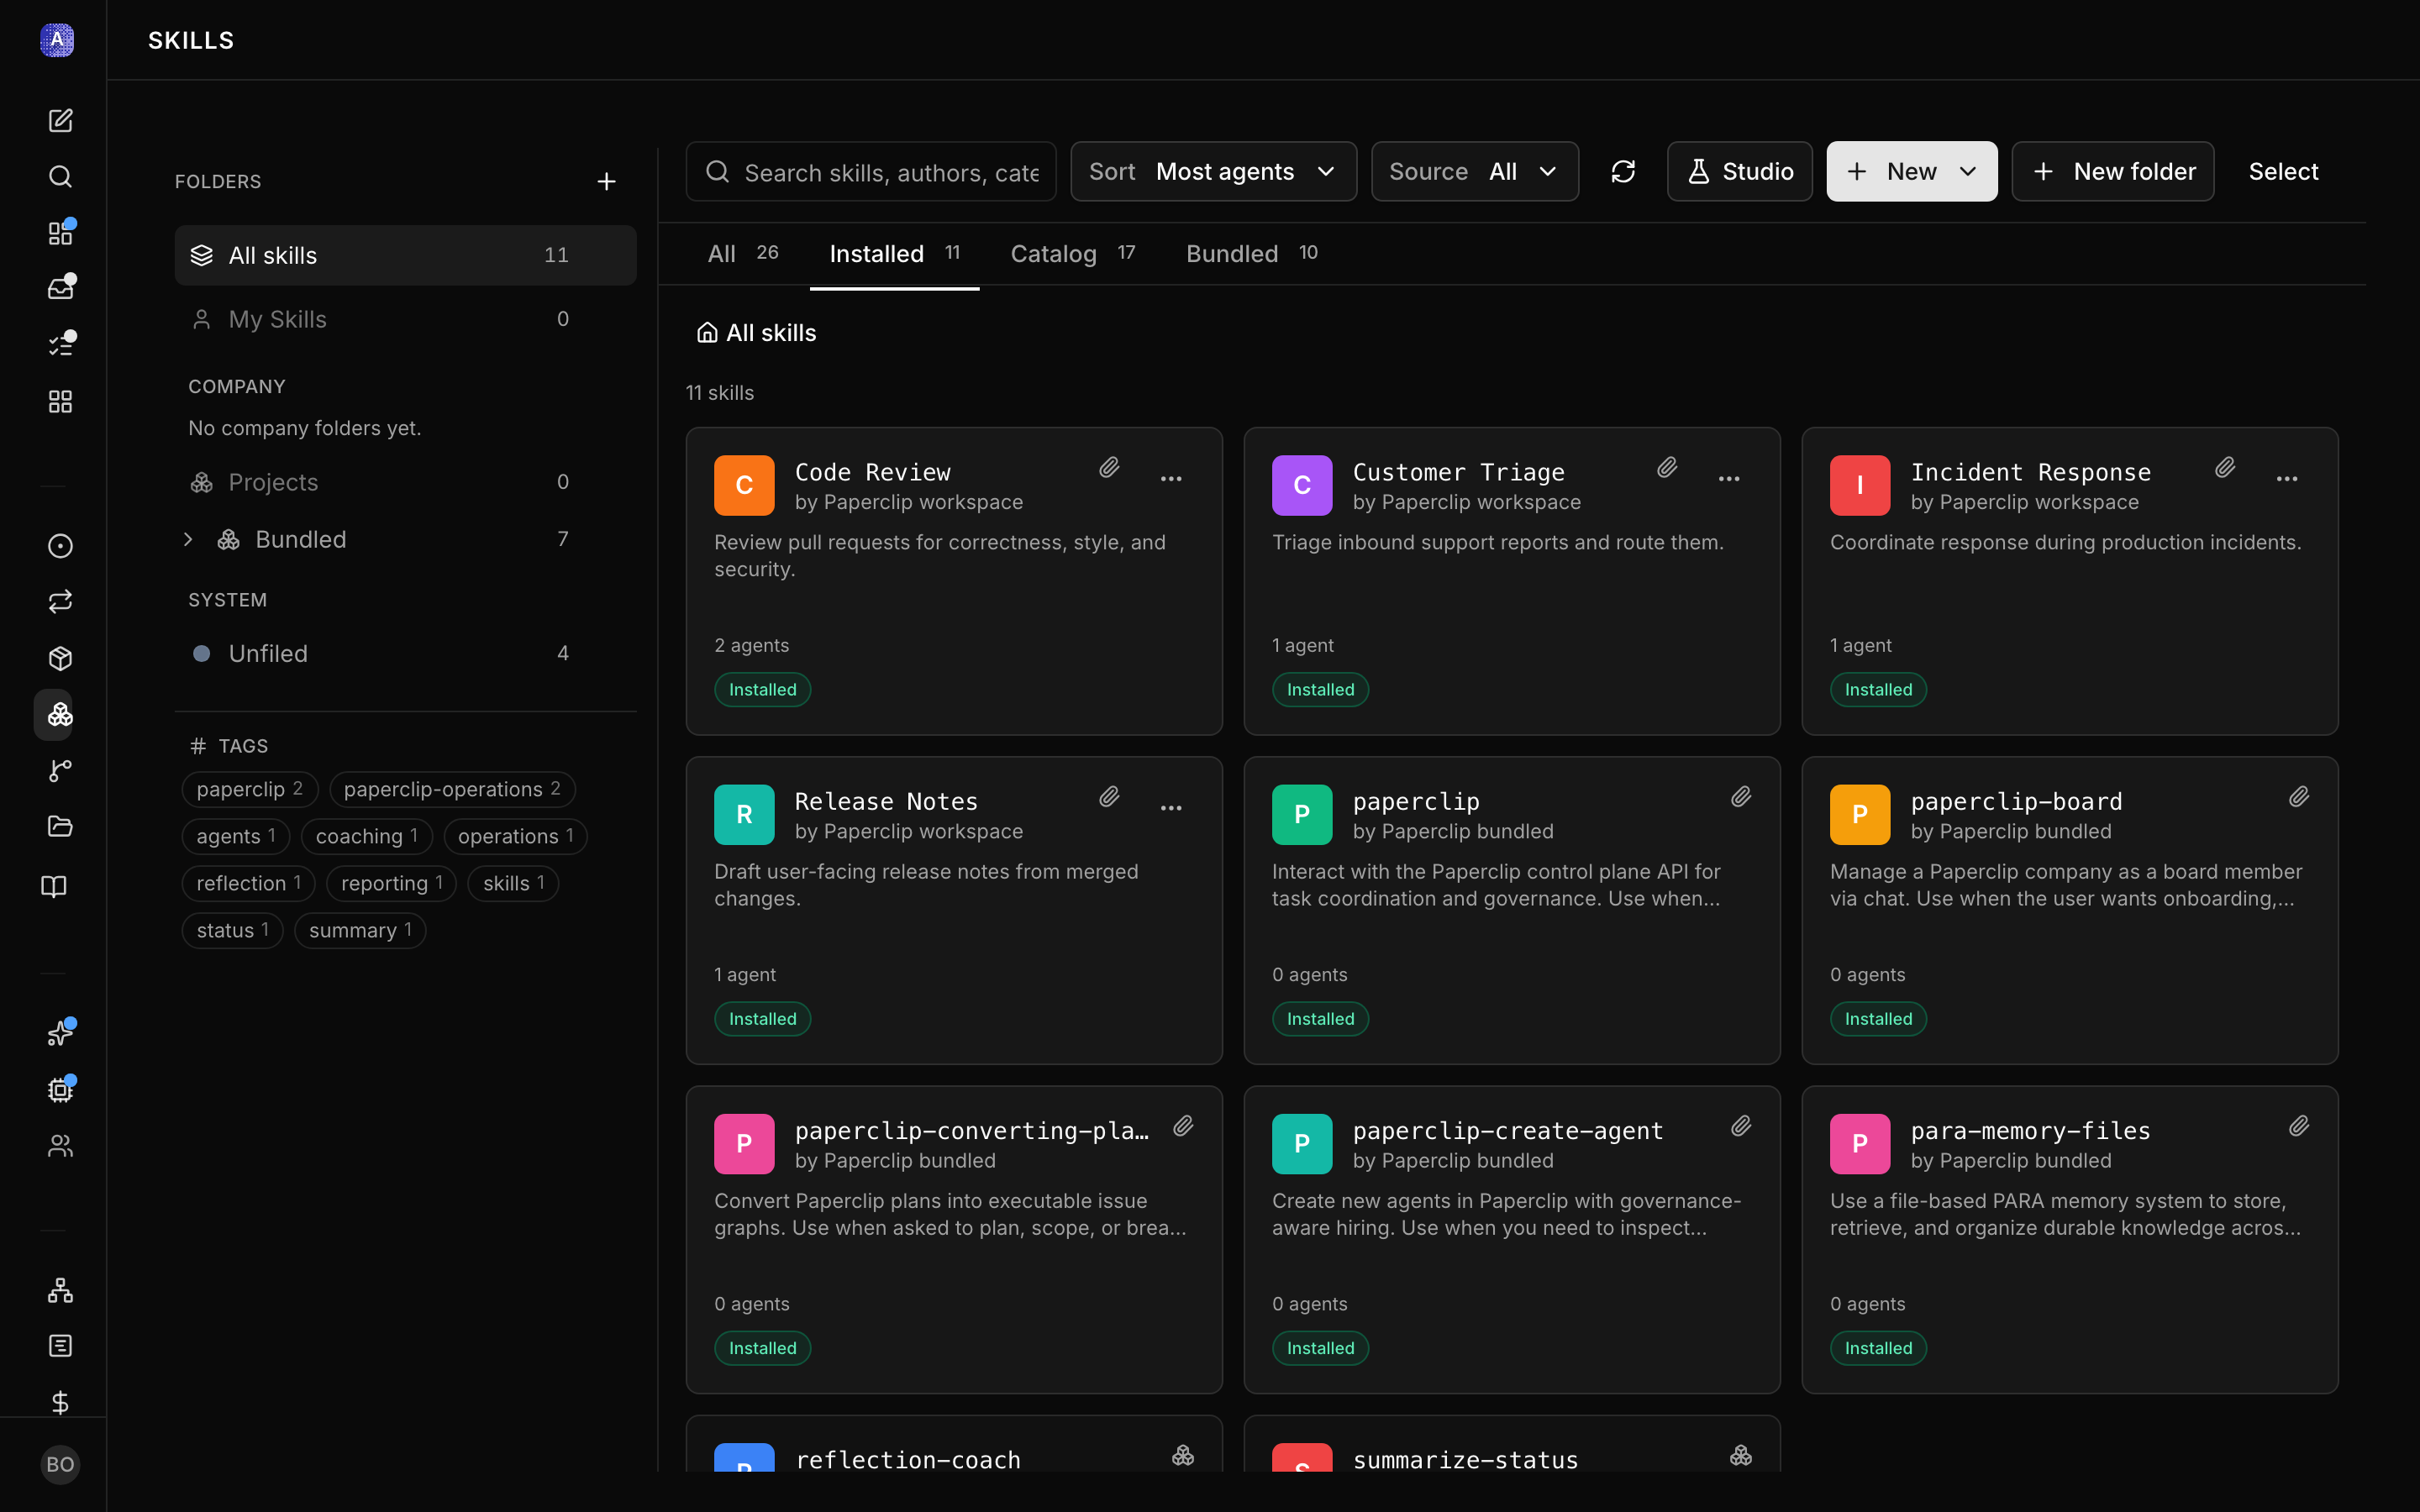Viewport: 2420px width, 1512px height.
Task: Open the more options menu on Code Review
Action: coord(1171,479)
